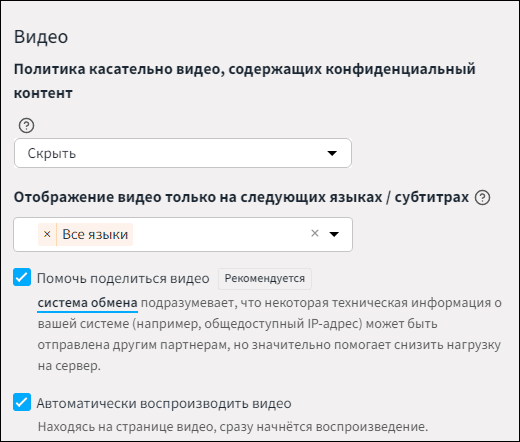The height and width of the screenshot is (442, 520).
Task: Click the 'Автоматически воспроизводить видео' label text
Action: pyautogui.click(x=164, y=403)
